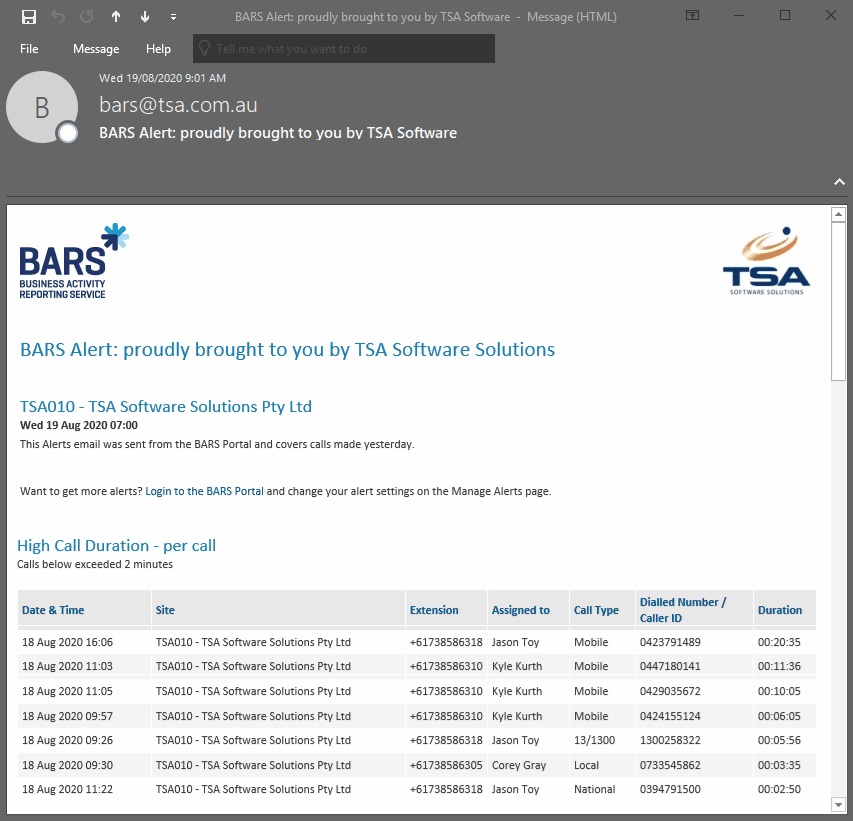Click the presence status circle on avatar
Image resolution: width=853 pixels, height=821 pixels.
point(68,133)
